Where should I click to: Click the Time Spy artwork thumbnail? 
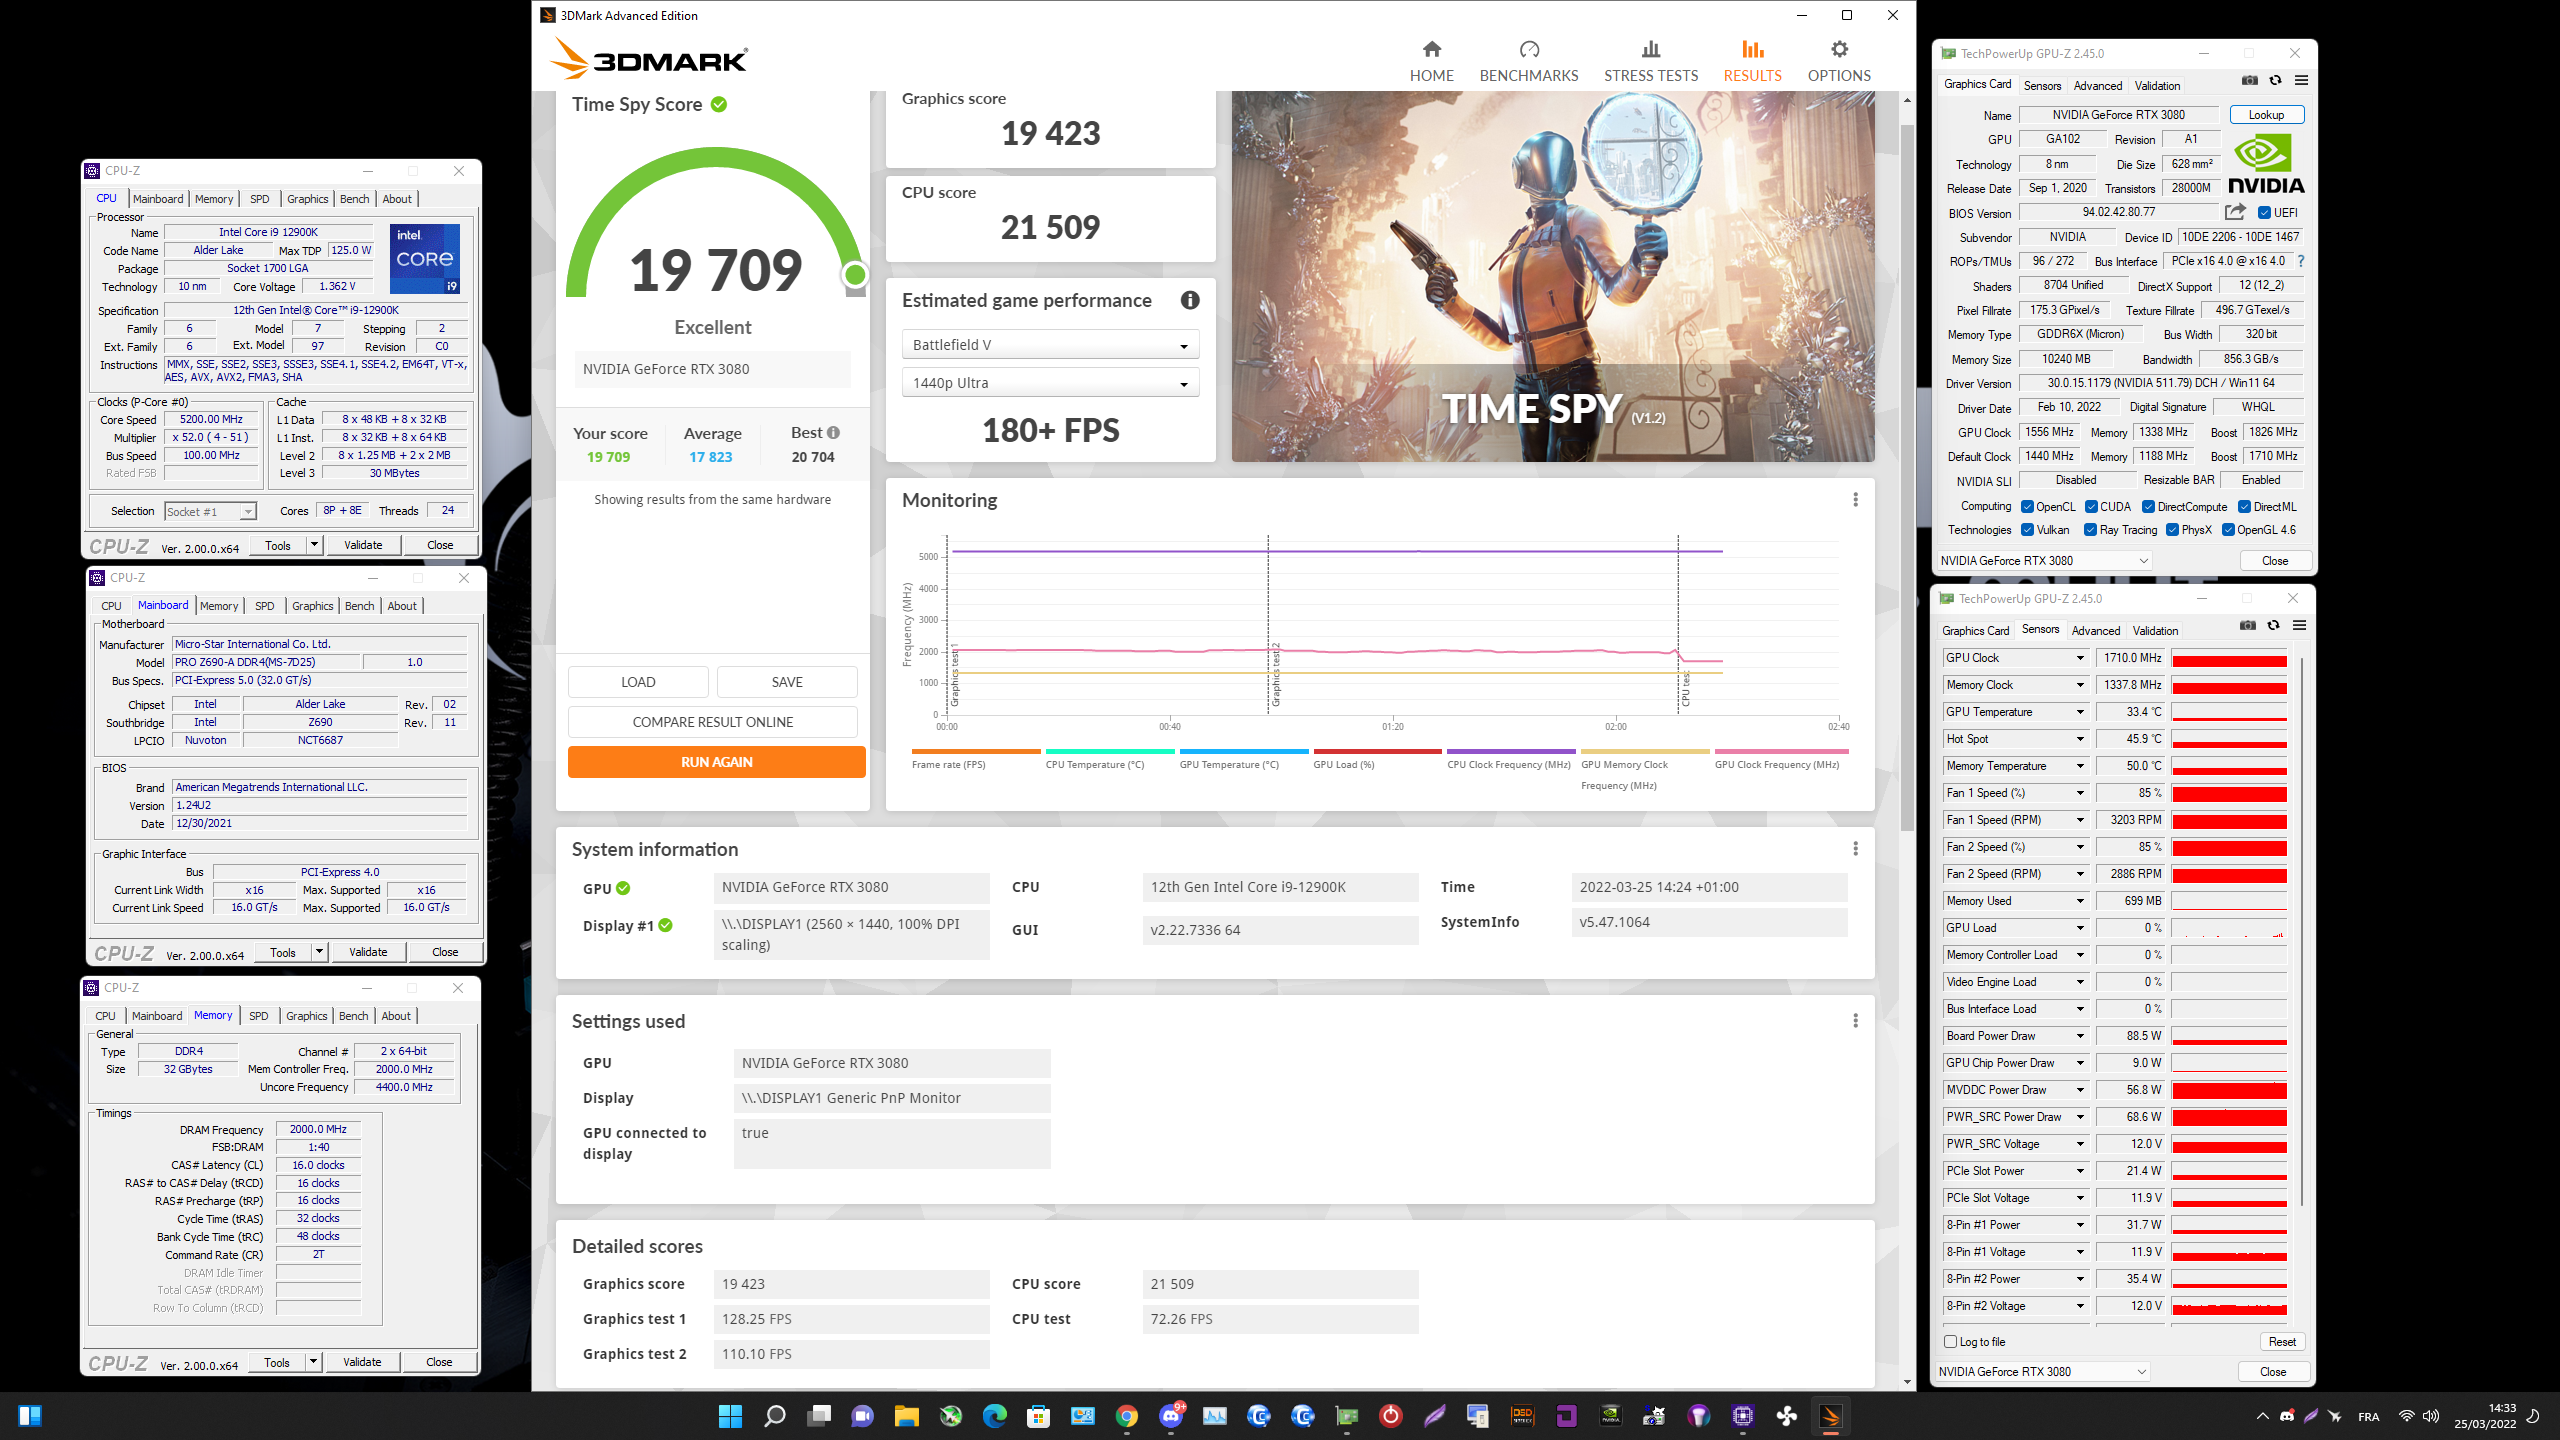[1553, 276]
